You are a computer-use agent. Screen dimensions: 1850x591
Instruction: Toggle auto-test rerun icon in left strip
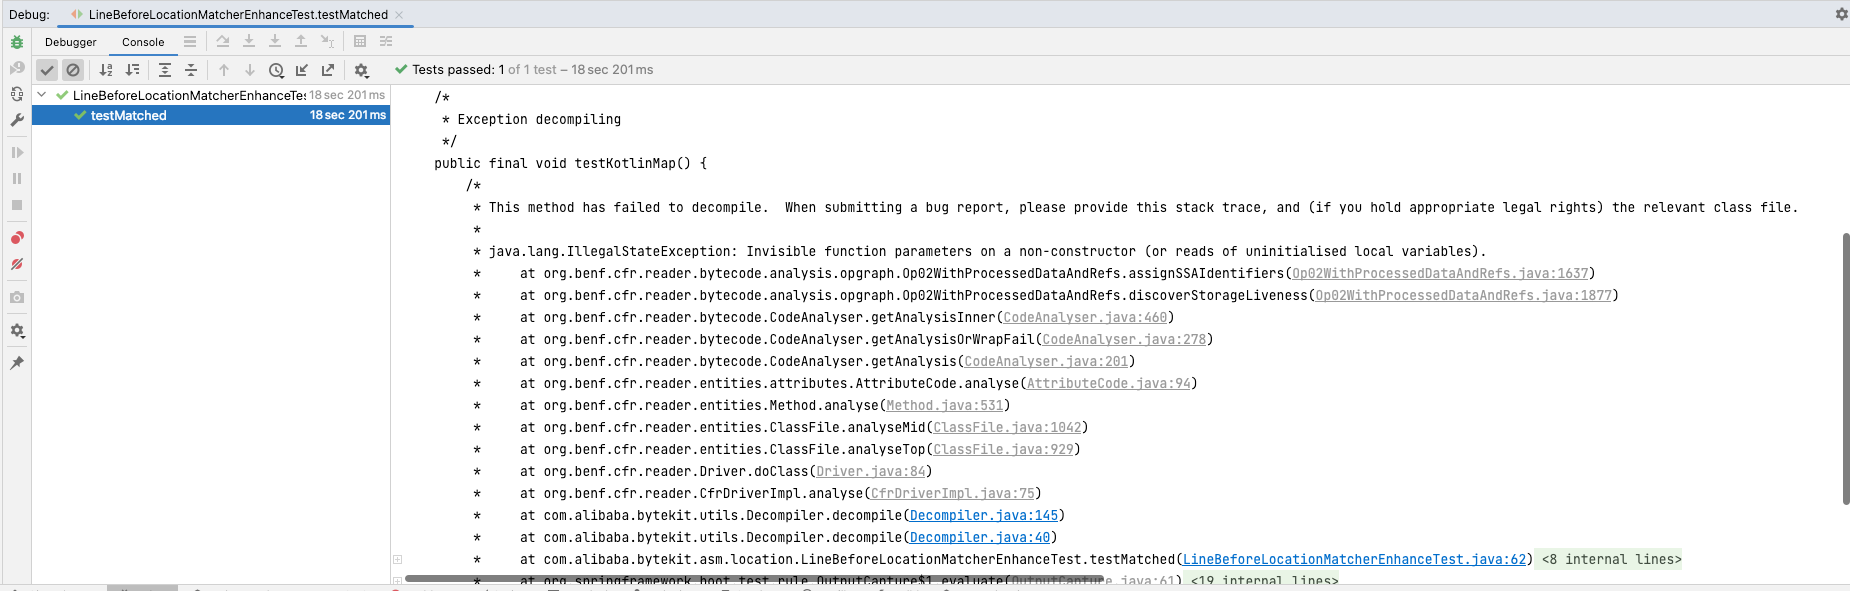(17, 94)
